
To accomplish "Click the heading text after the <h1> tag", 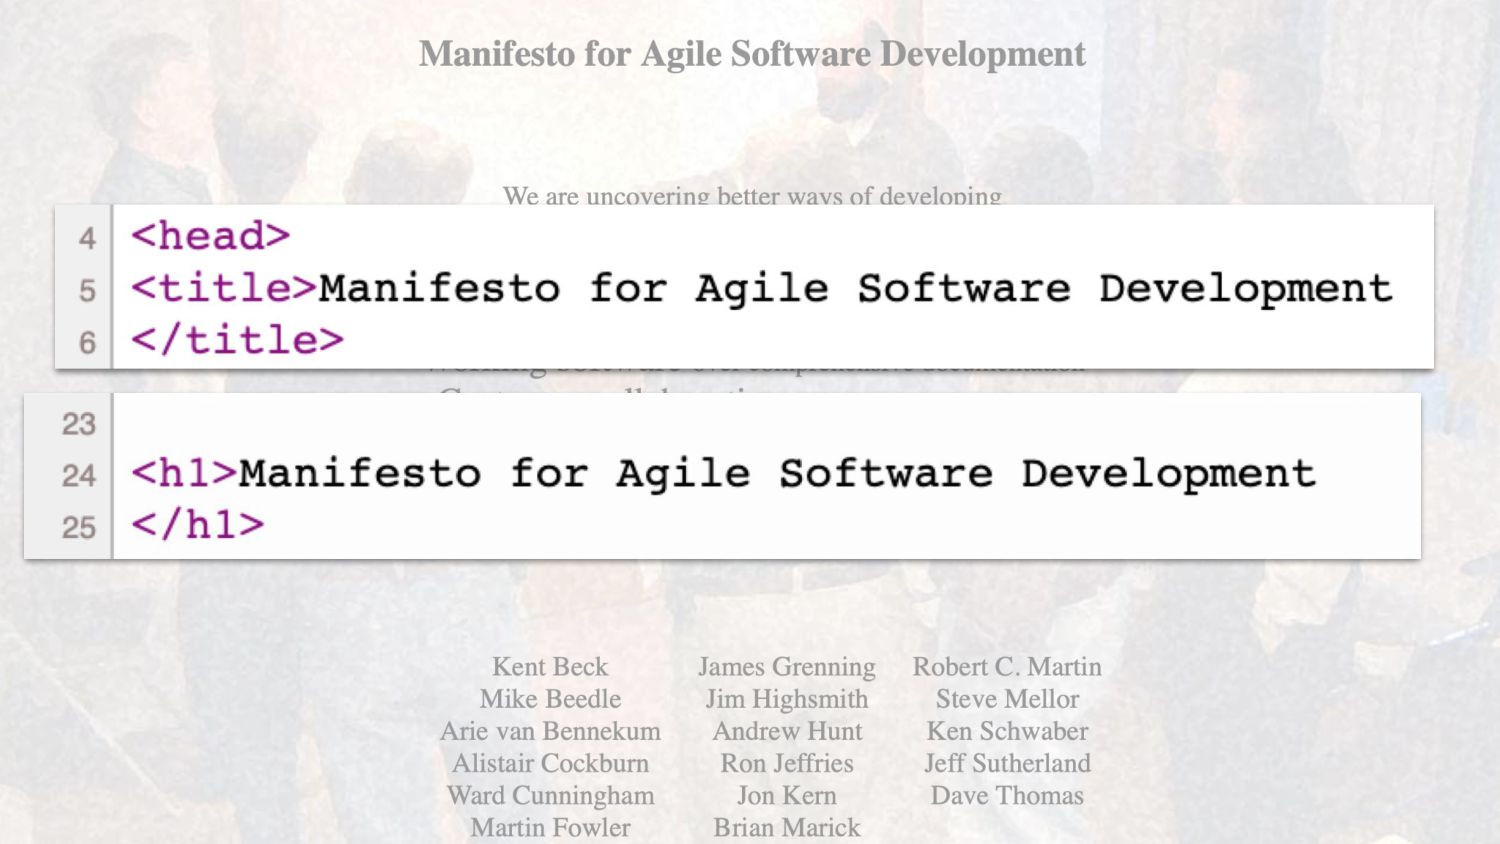I will coord(777,473).
